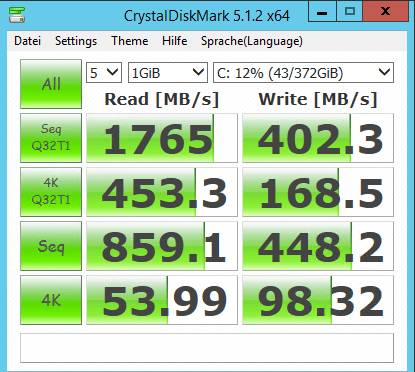Screen dimensions: 415x372
Task: Click the Seq write result 448.2
Action: pyautogui.click(x=318, y=246)
